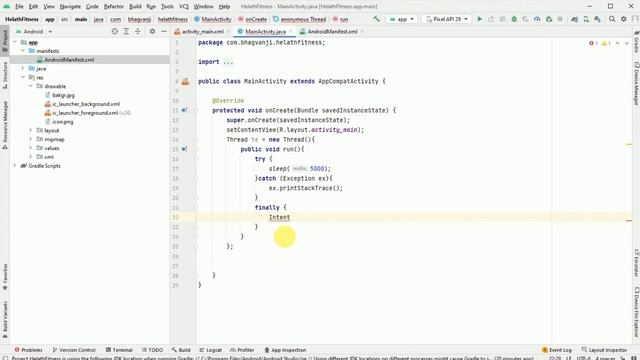Click Expand All icon in Project panel
640x360 pixels.
pos(126,31)
